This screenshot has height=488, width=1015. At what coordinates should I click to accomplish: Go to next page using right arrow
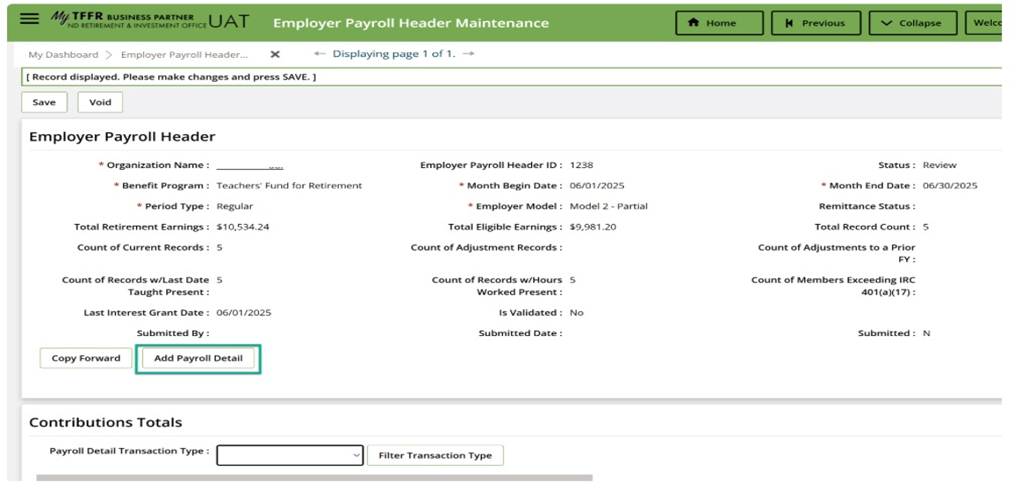pyautogui.click(x=469, y=54)
